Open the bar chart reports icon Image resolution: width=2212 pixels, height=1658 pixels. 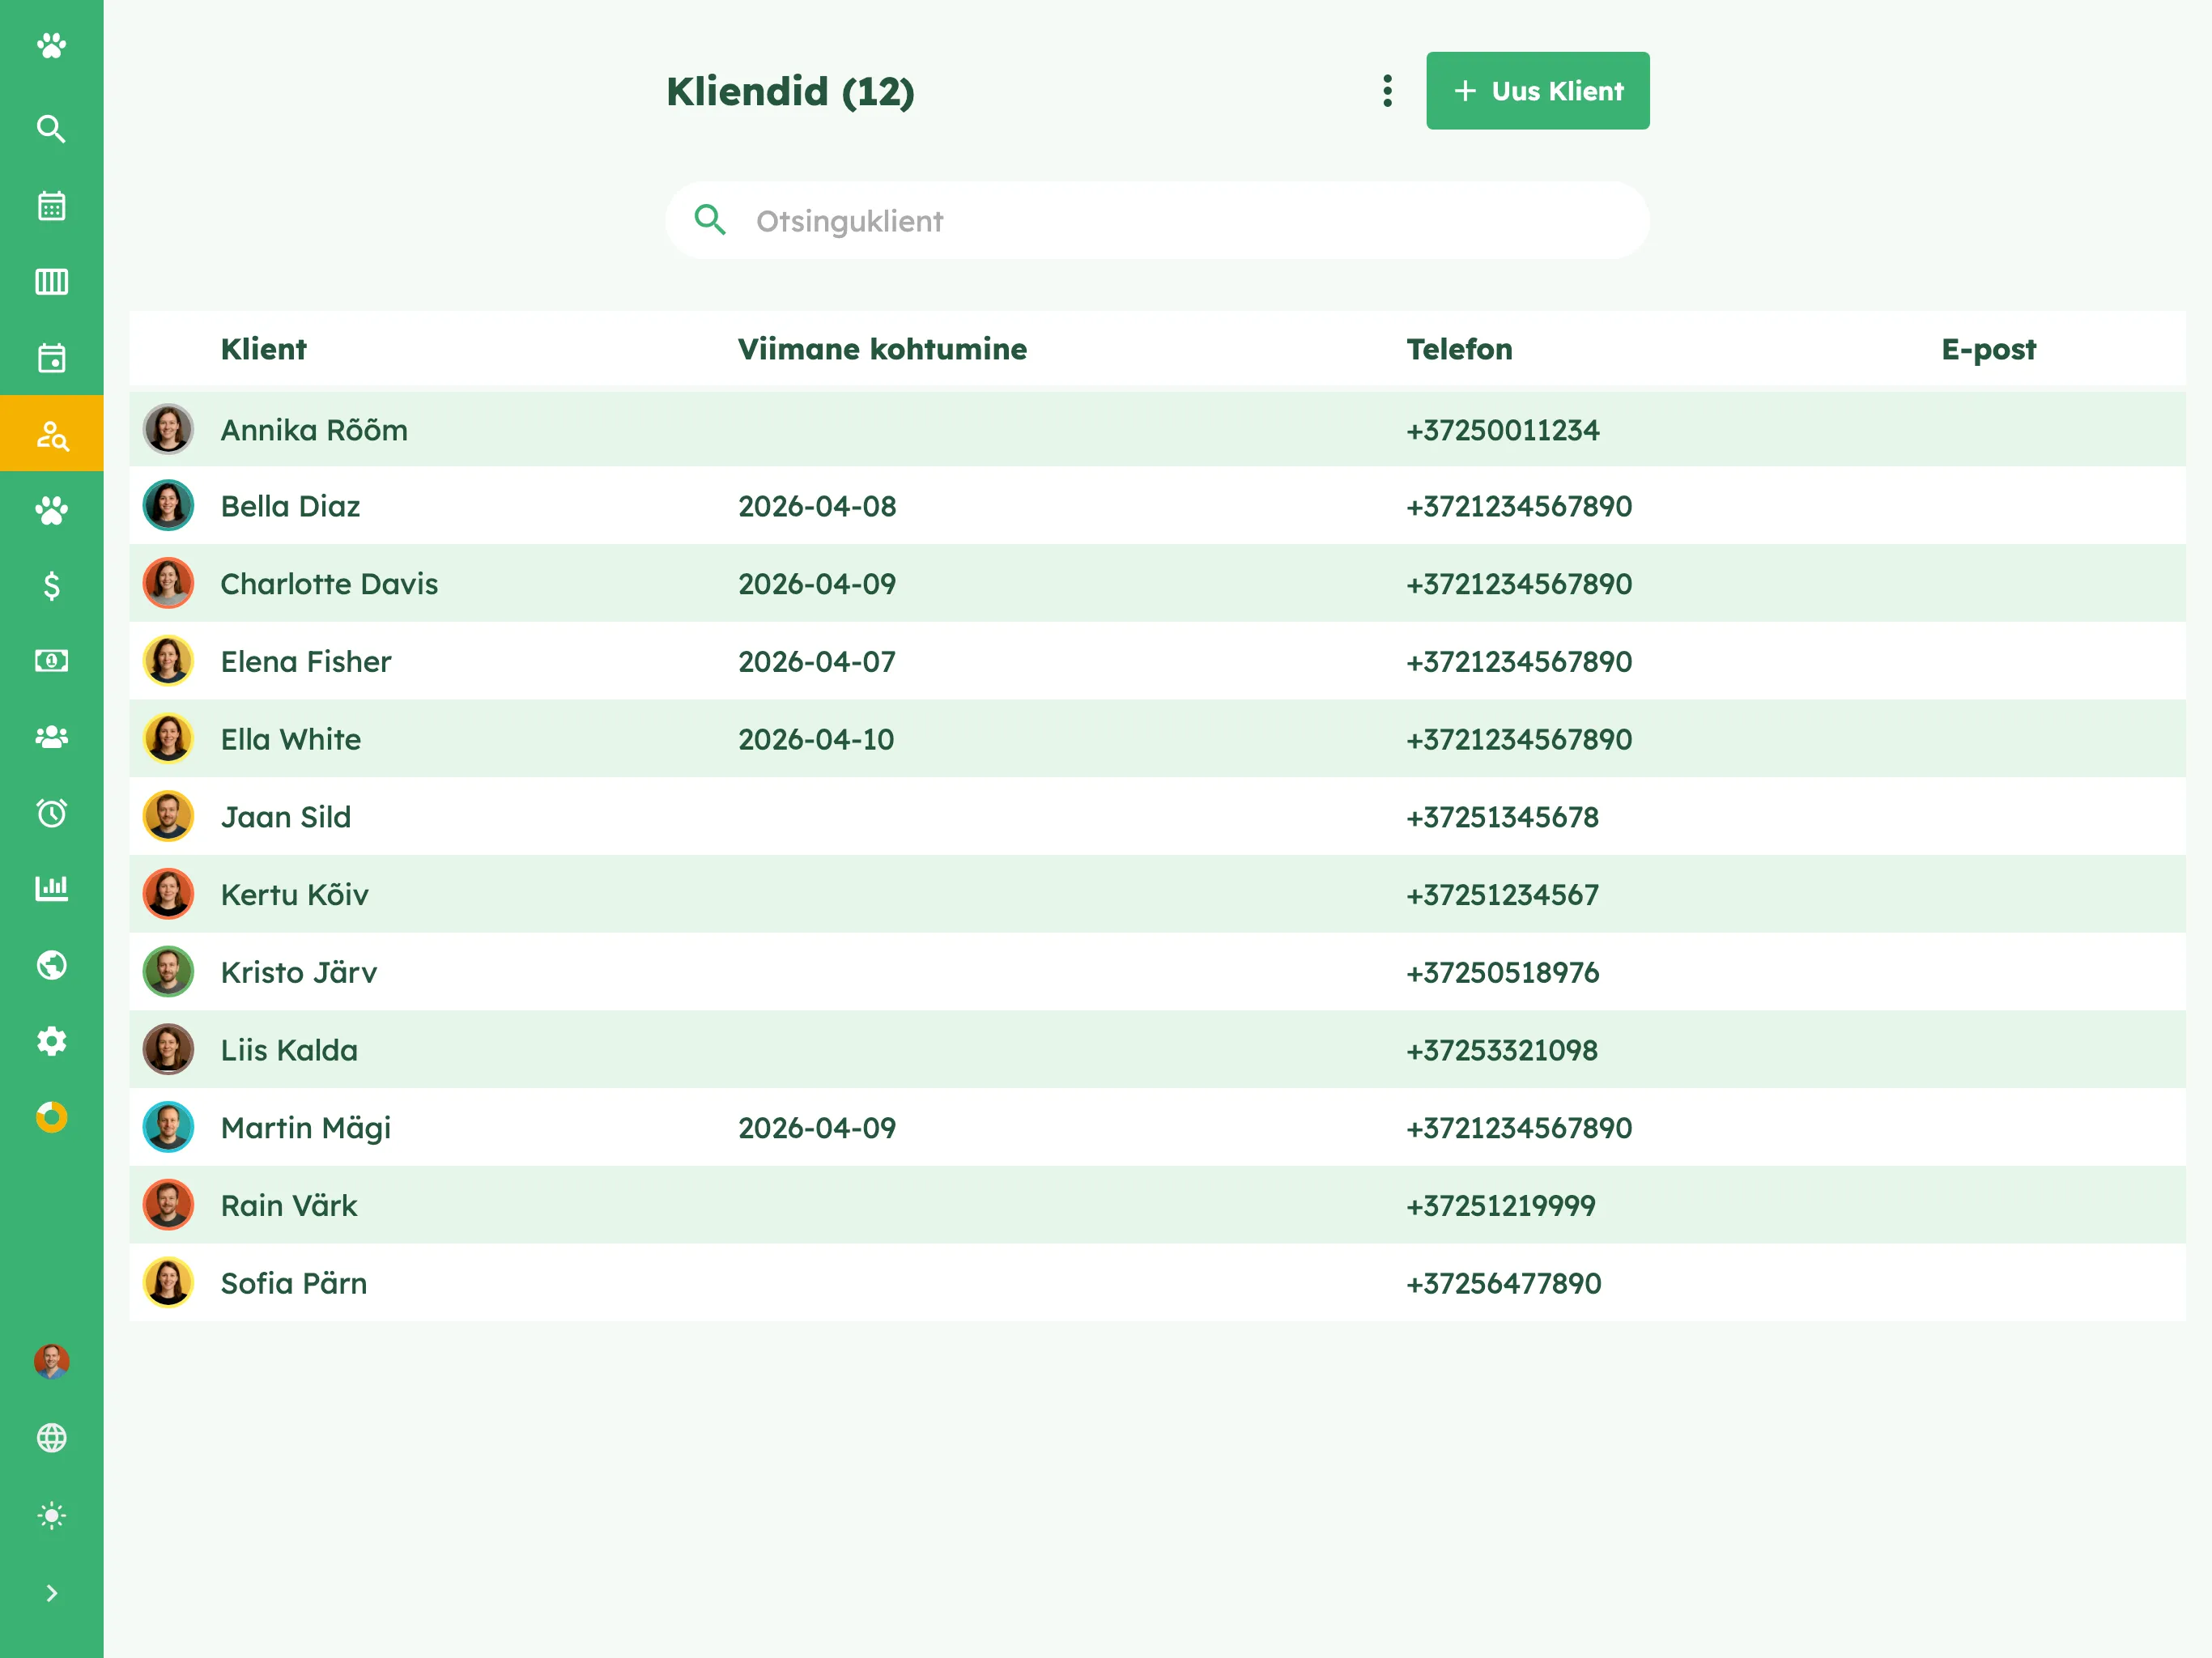[51, 888]
